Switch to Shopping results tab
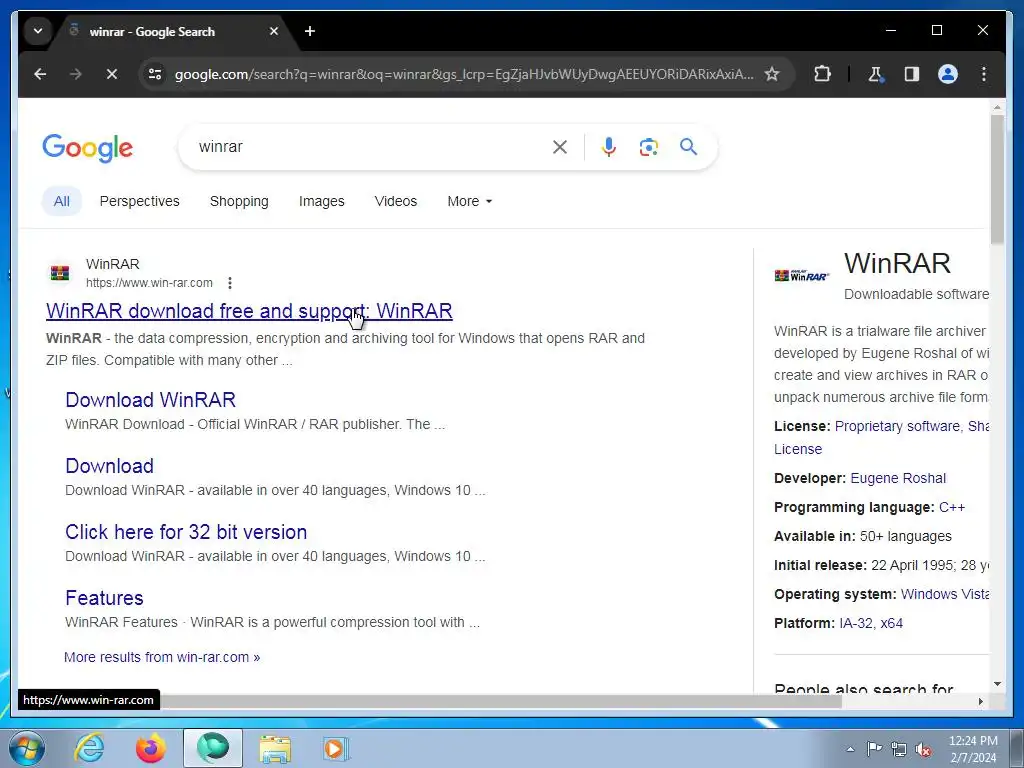 coord(239,201)
